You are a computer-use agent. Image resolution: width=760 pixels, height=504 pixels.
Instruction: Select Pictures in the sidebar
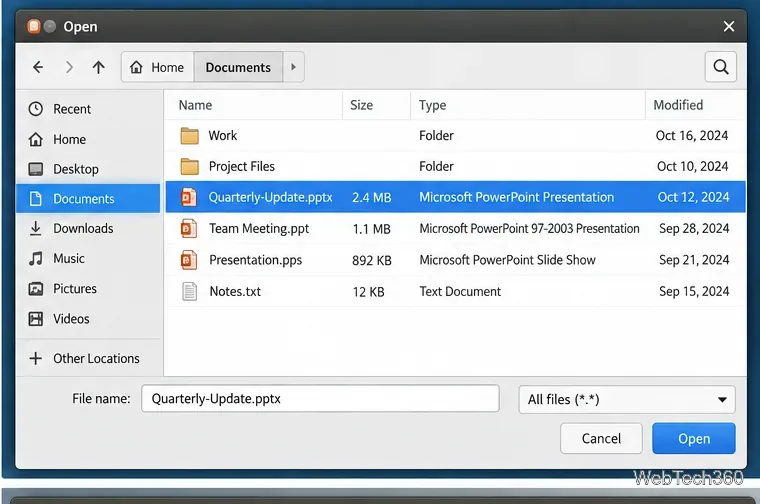tap(88, 288)
